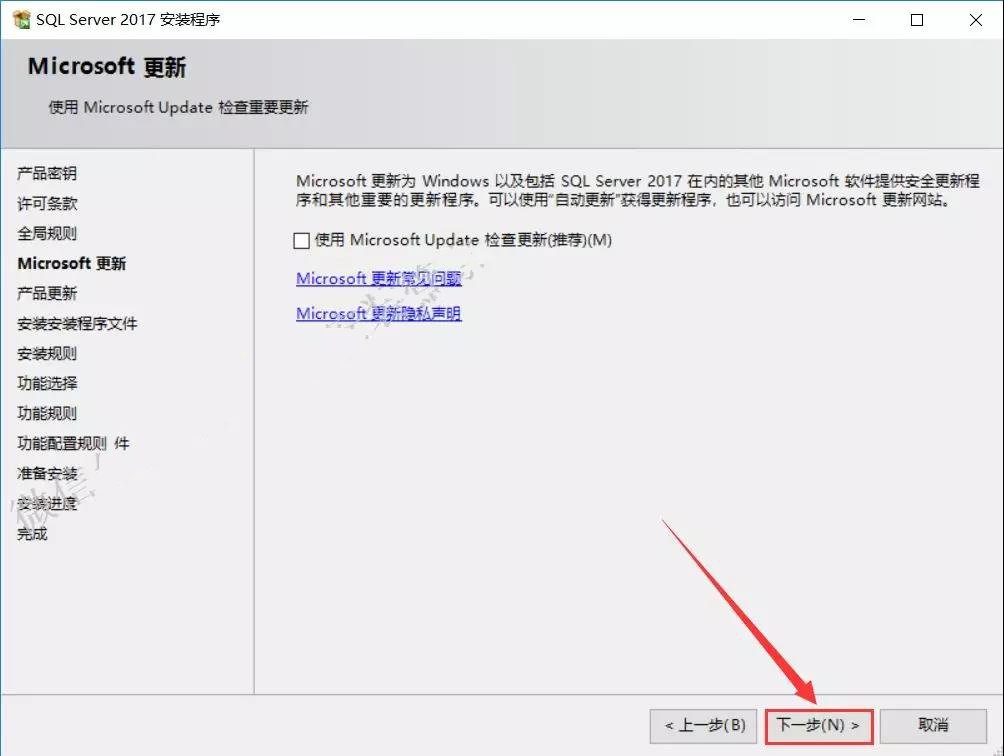Screen dimensions: 1004x756
Task: Select the 安装规则 step in sidebar
Action: (x=47, y=354)
